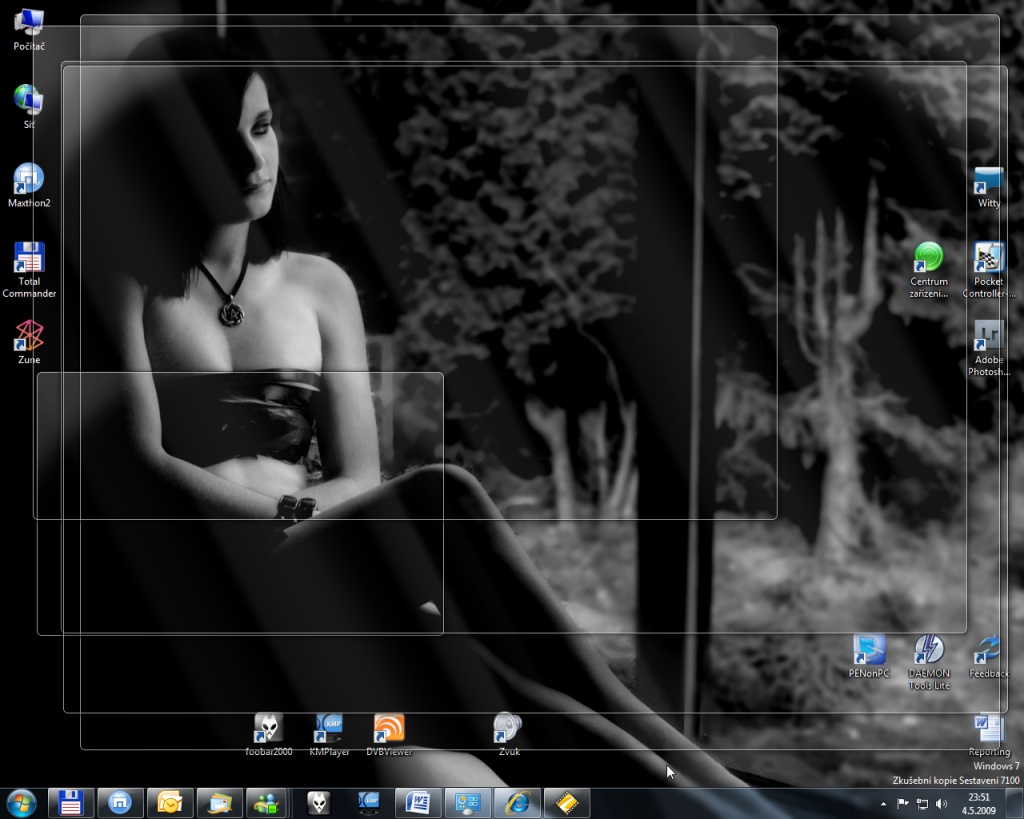Select the Witty desktop shortcut

988,187
